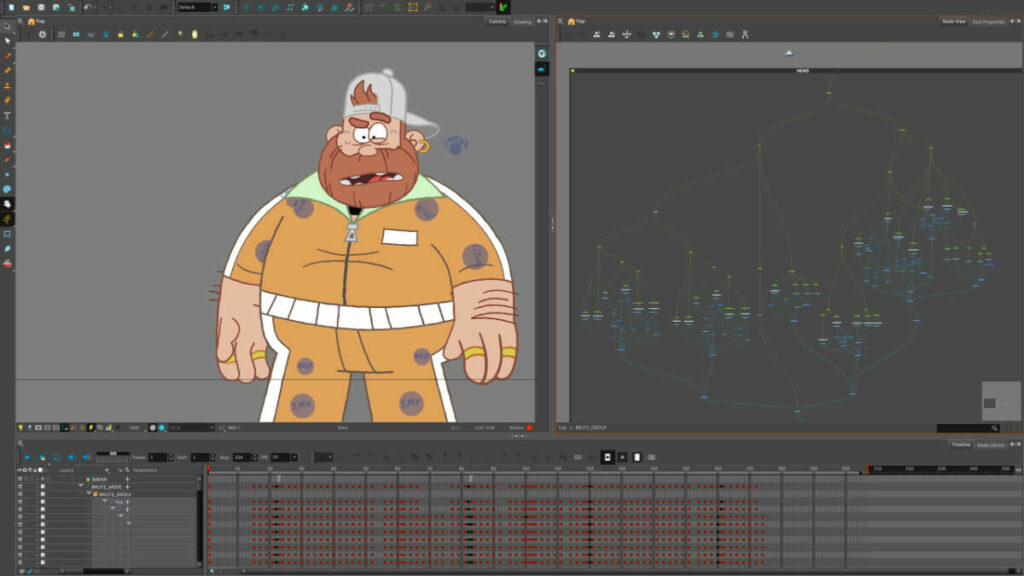Click the green icon at top toolbar end
This screenshot has width=1024, height=576.
point(504,7)
